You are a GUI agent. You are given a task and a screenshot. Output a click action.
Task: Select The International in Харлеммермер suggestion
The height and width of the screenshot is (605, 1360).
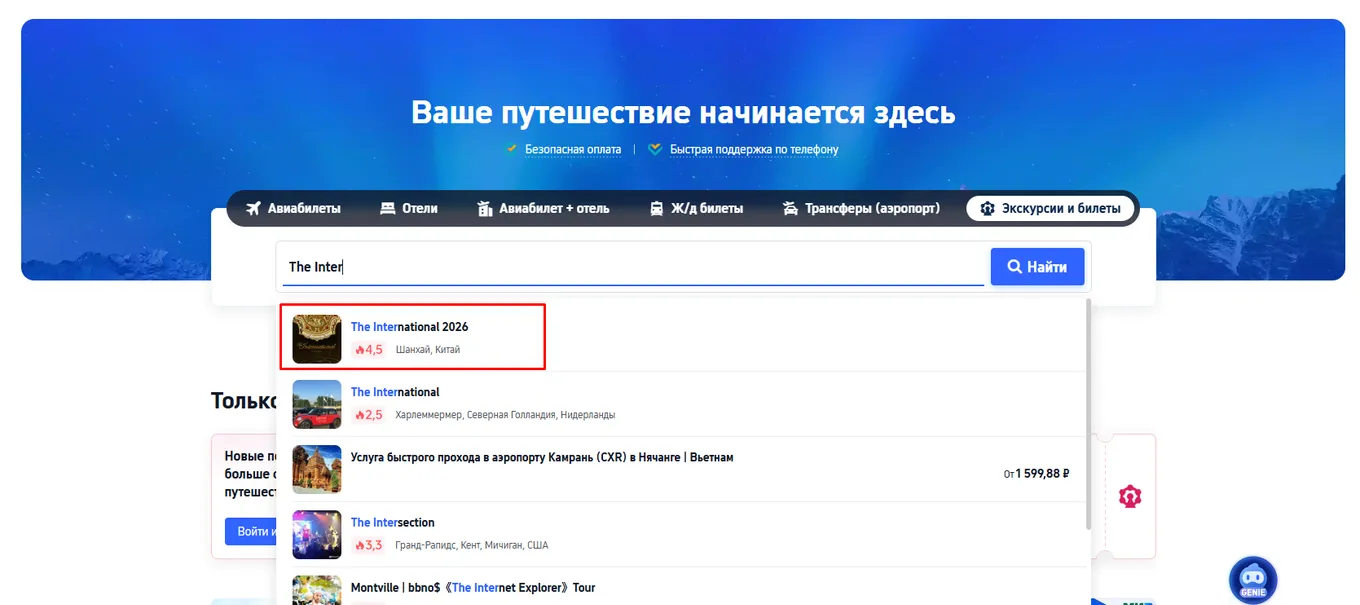click(x=682, y=403)
